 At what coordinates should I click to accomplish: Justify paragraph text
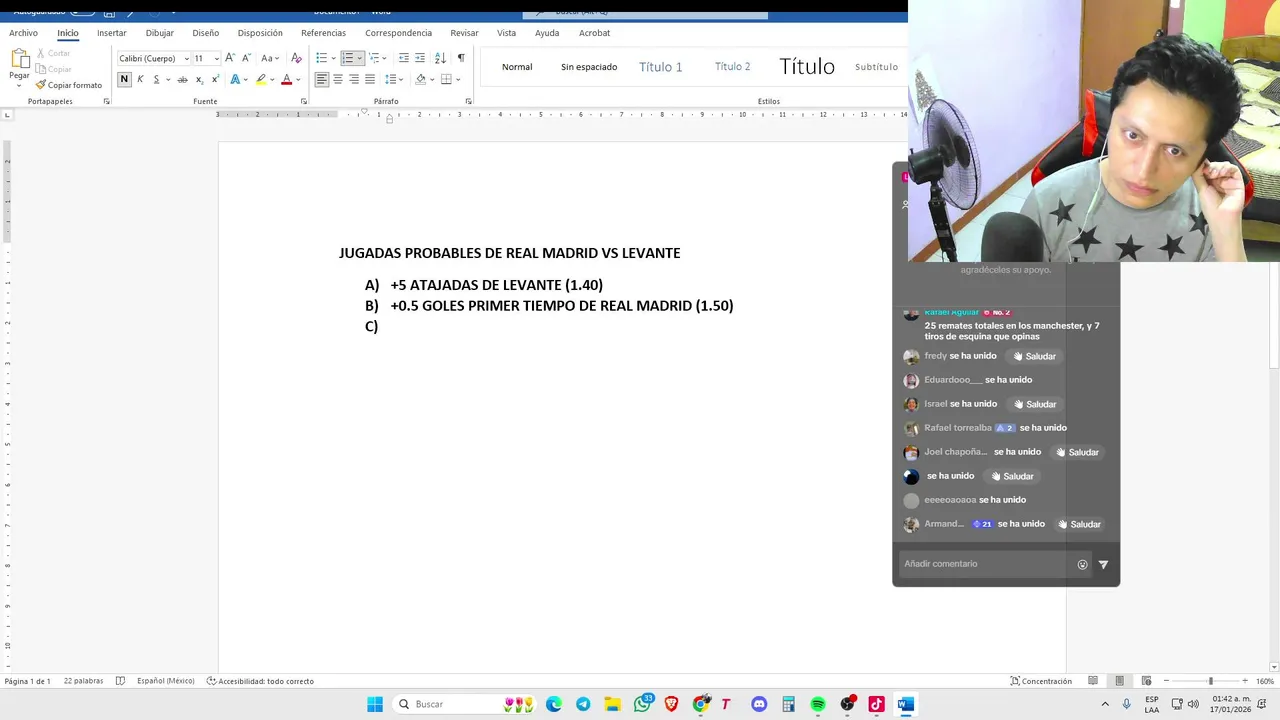coord(370,79)
